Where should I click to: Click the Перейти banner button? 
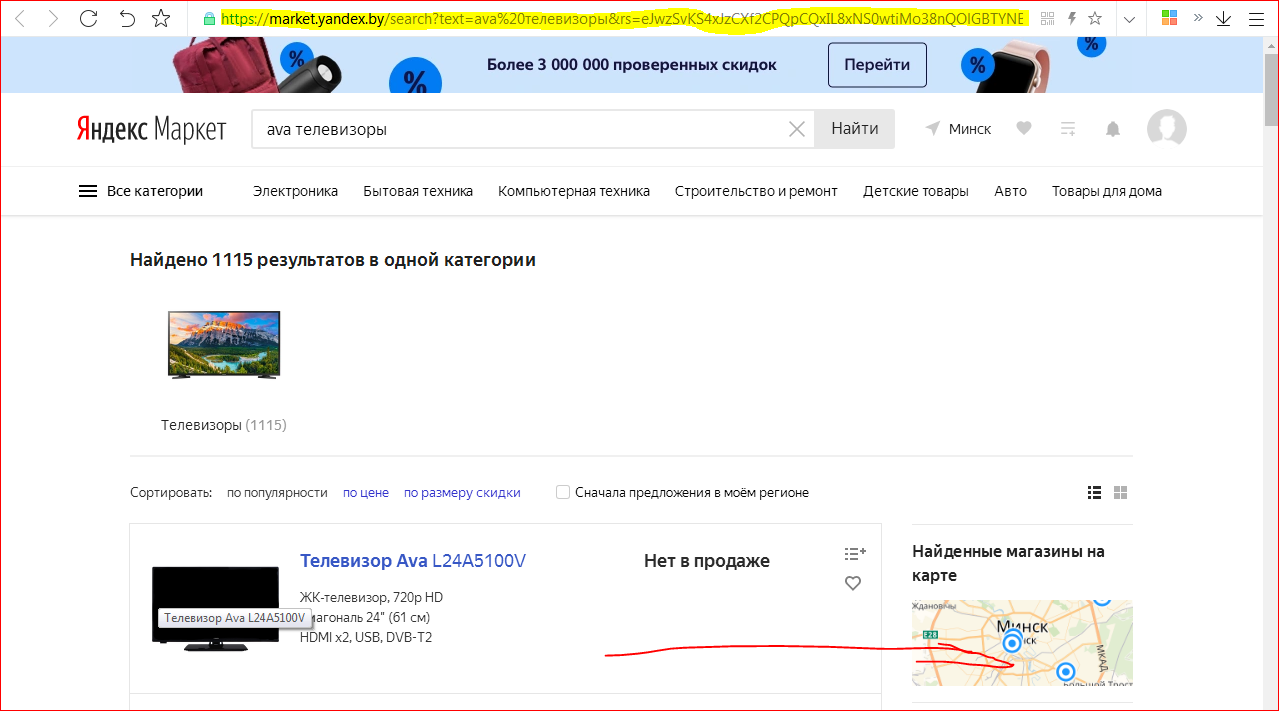877,65
